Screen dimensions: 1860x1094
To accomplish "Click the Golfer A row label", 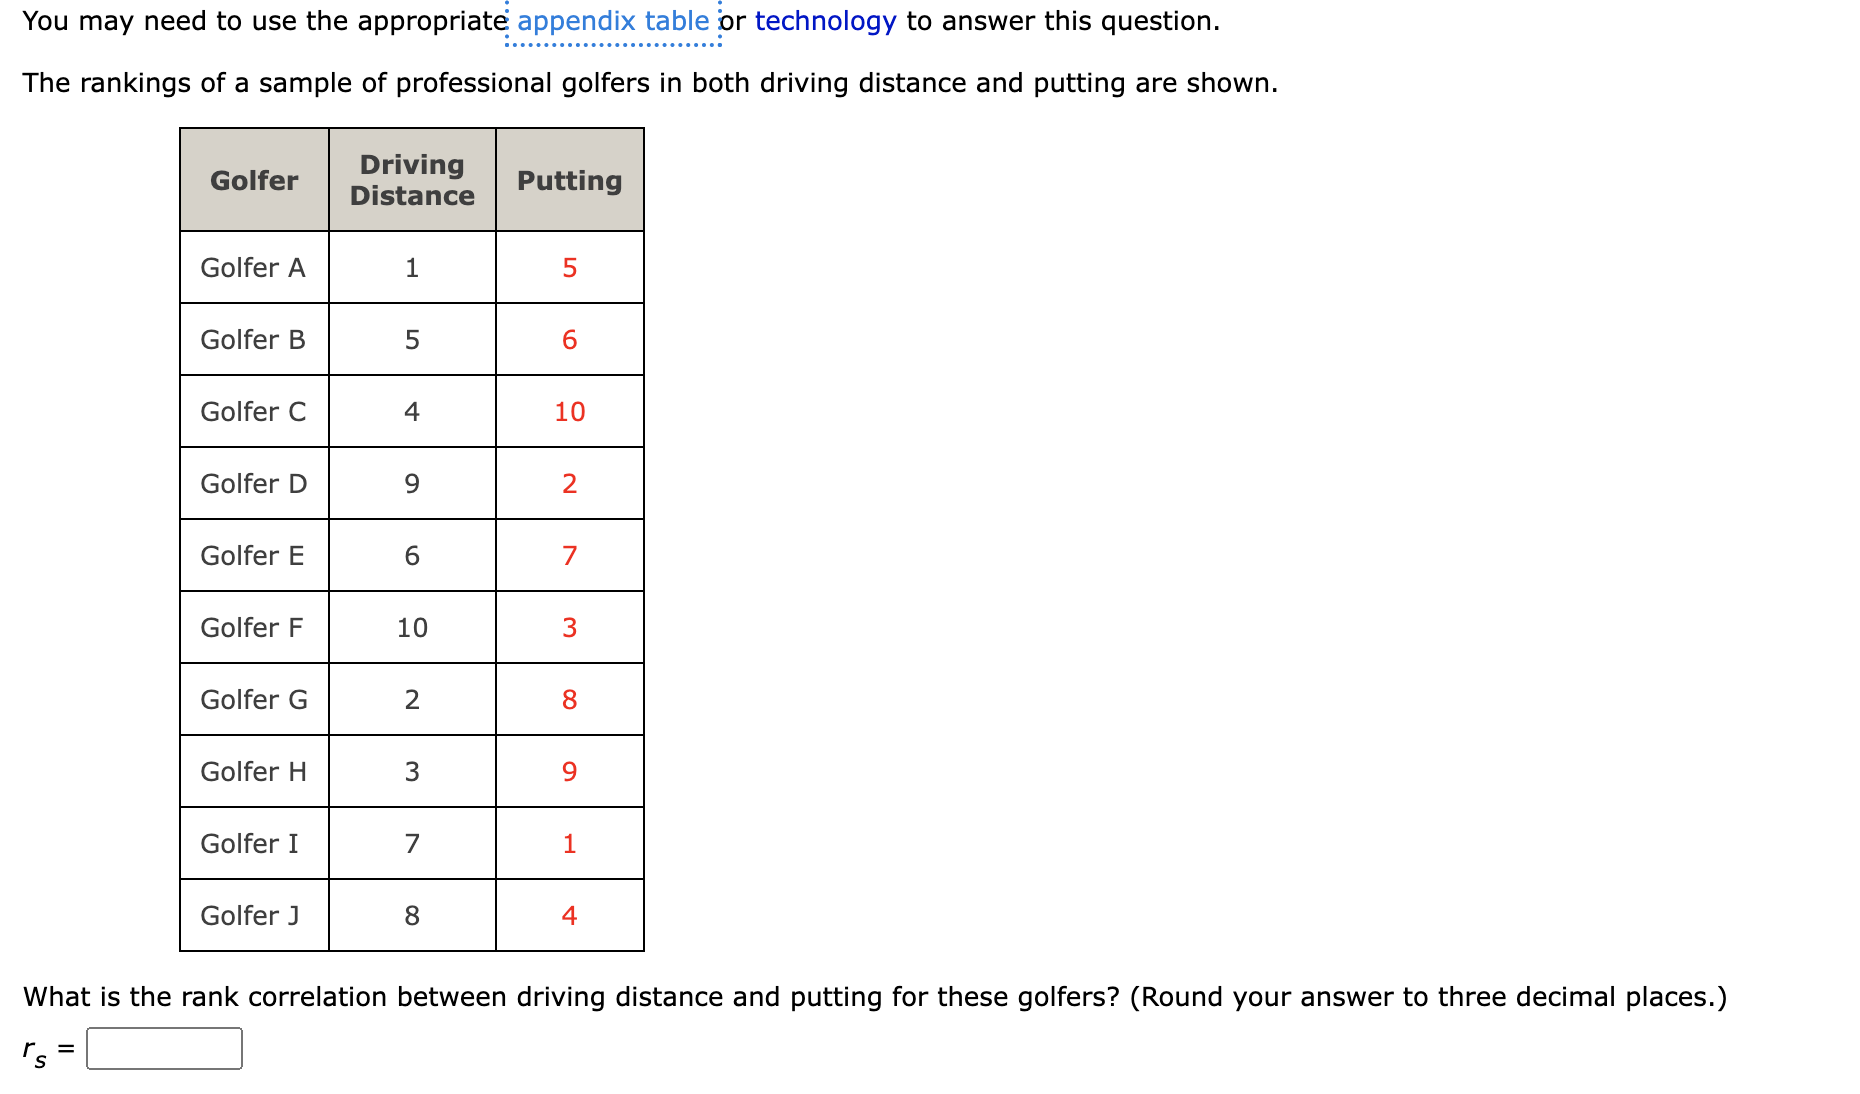I will [x=253, y=267].
